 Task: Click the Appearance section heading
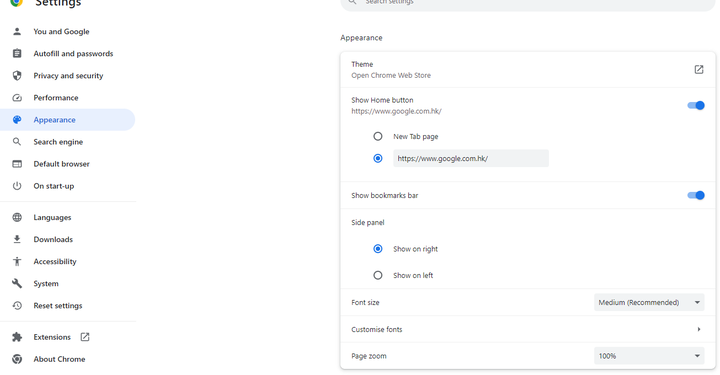(x=361, y=38)
